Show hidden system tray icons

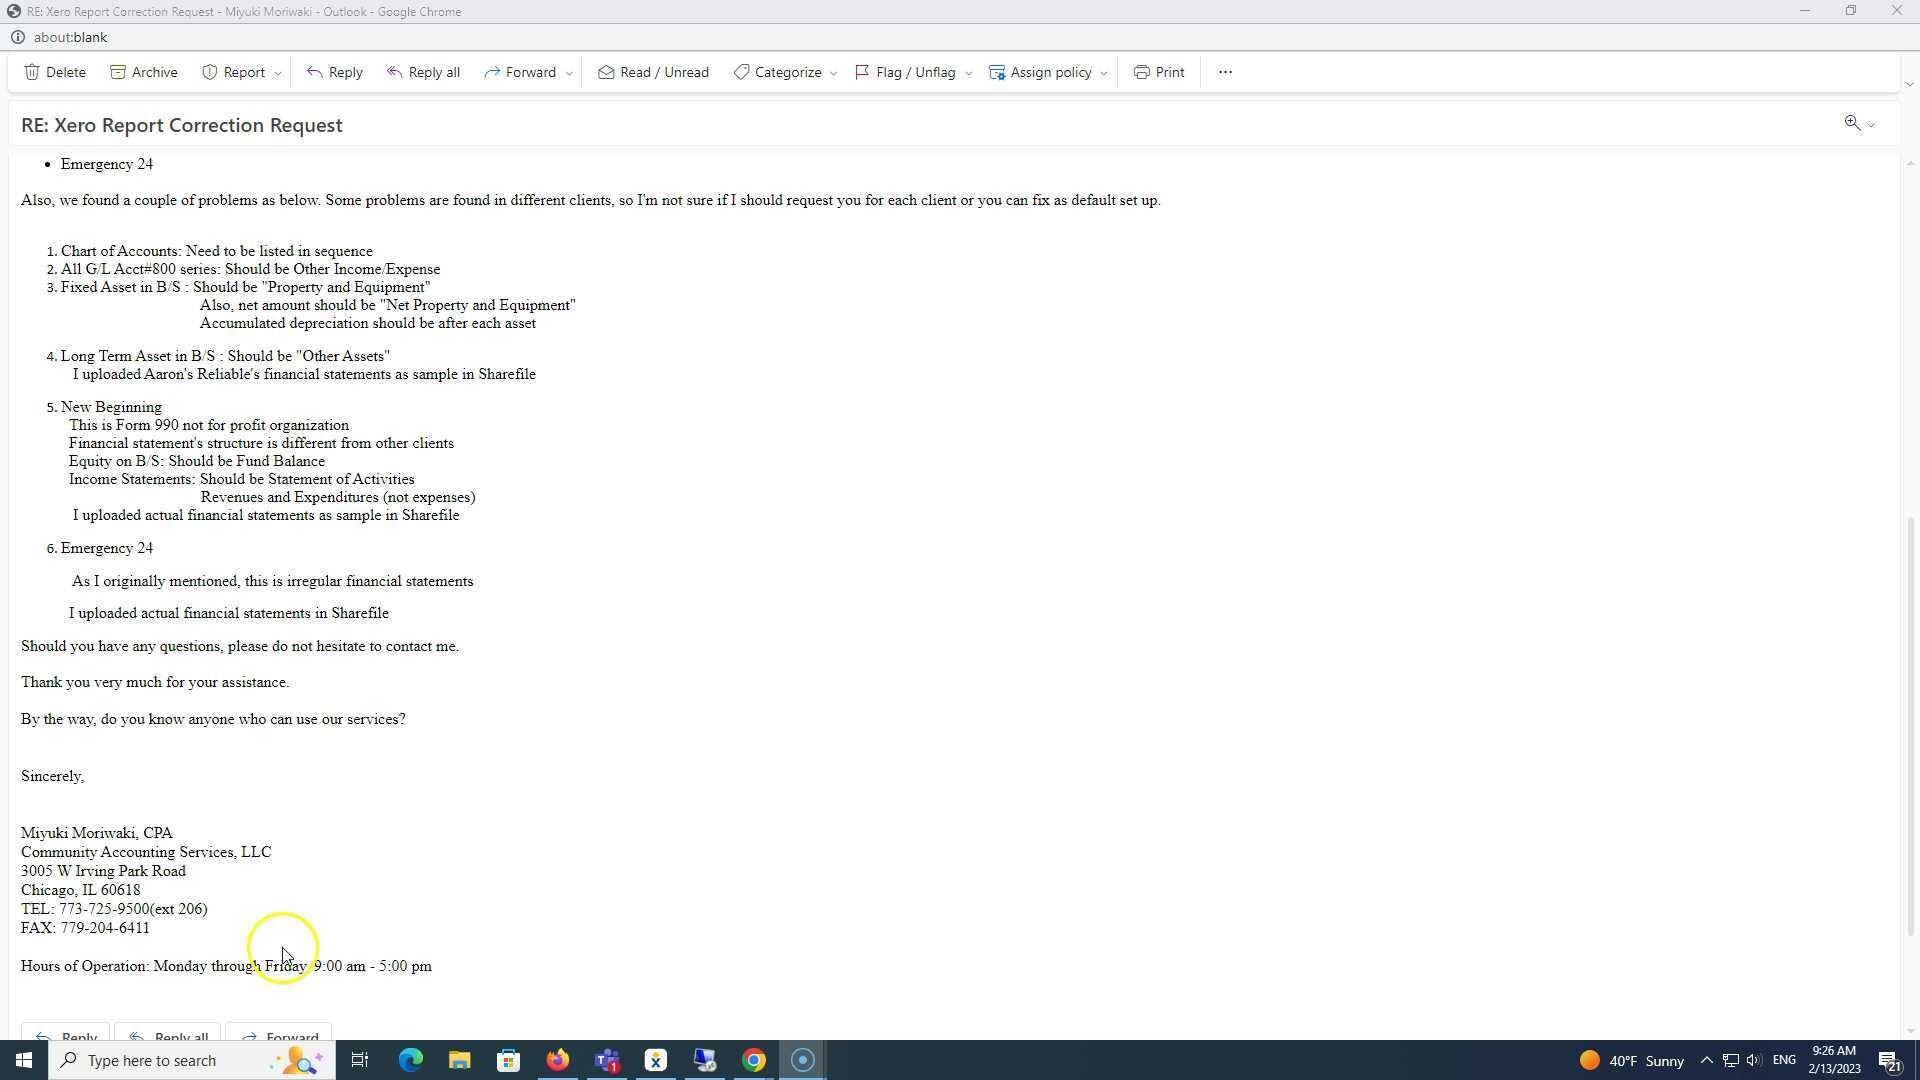[1706, 1060]
